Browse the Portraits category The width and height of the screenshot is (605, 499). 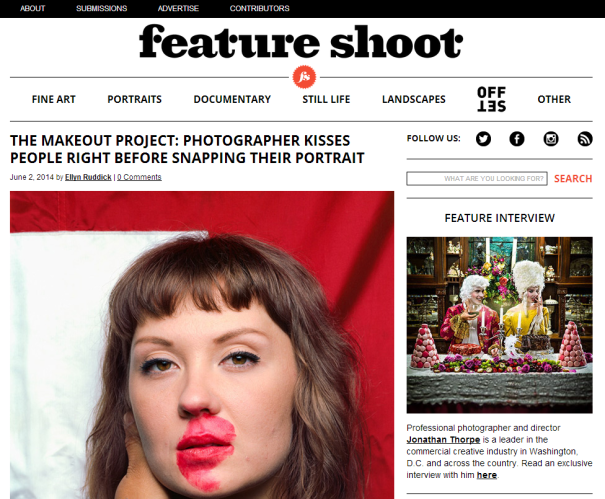point(134,100)
